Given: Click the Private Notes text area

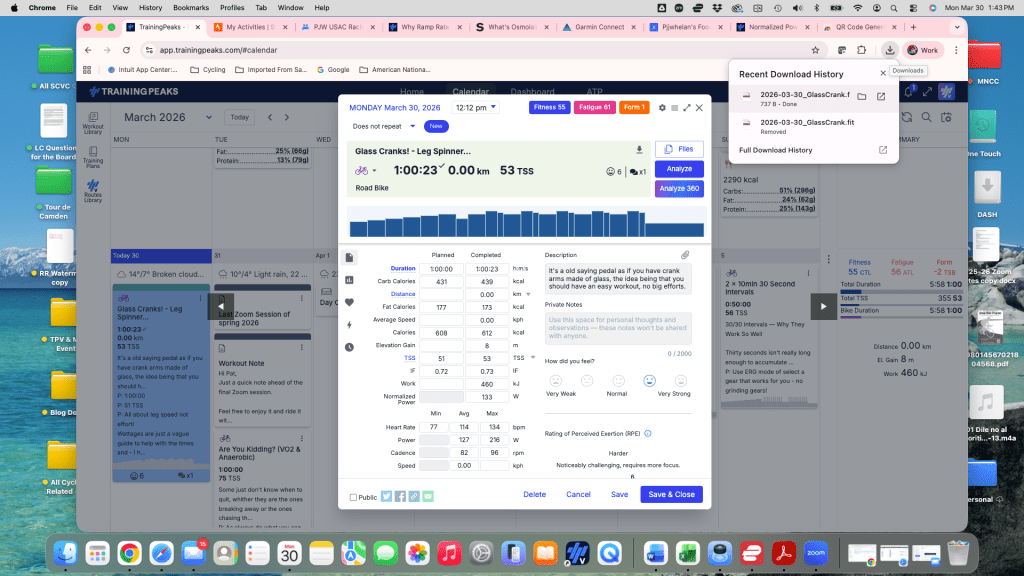Looking at the screenshot, I should [x=618, y=328].
